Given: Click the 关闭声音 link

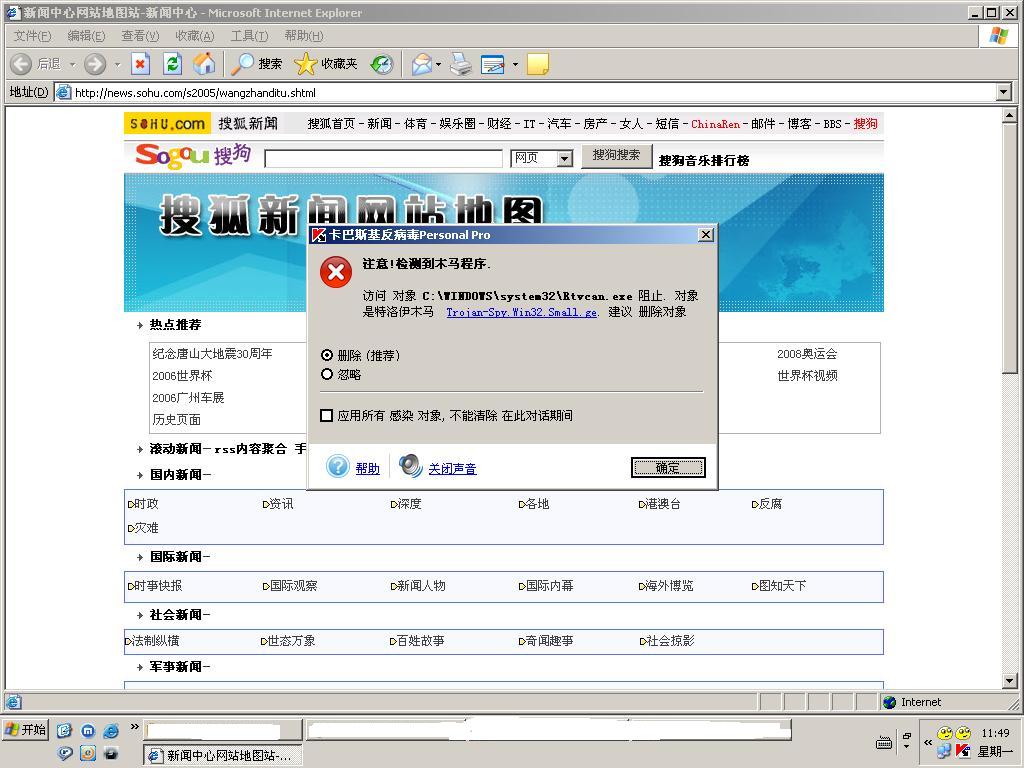Looking at the screenshot, I should [453, 468].
